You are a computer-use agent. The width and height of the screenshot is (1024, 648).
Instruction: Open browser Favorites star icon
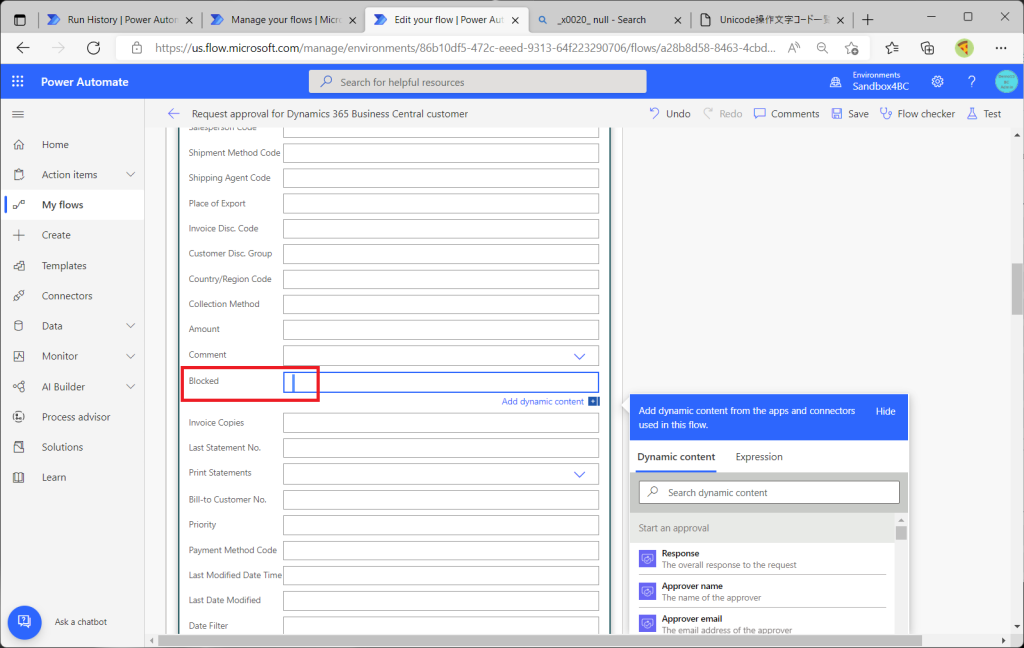click(891, 48)
